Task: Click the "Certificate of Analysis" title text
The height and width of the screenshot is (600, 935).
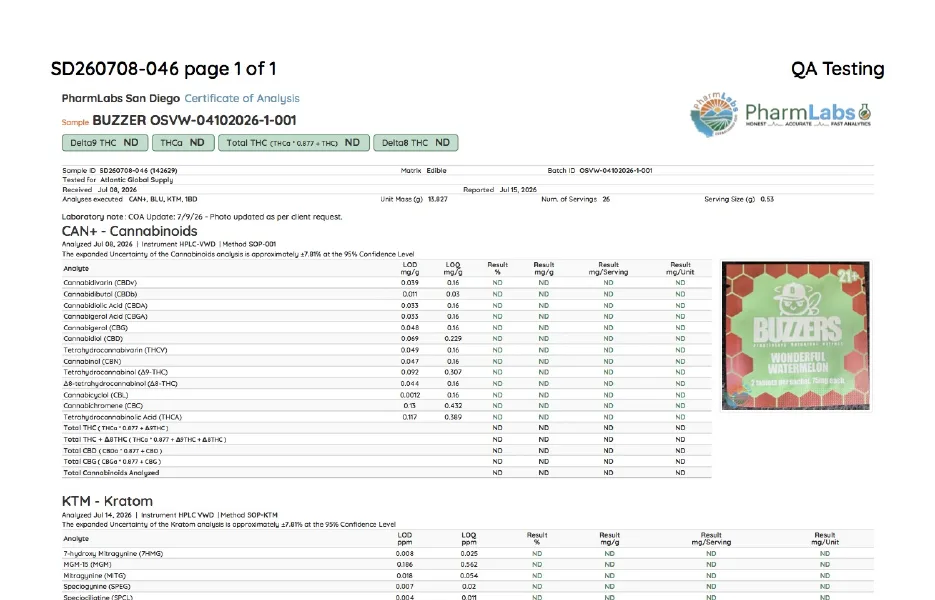Action: 242,98
